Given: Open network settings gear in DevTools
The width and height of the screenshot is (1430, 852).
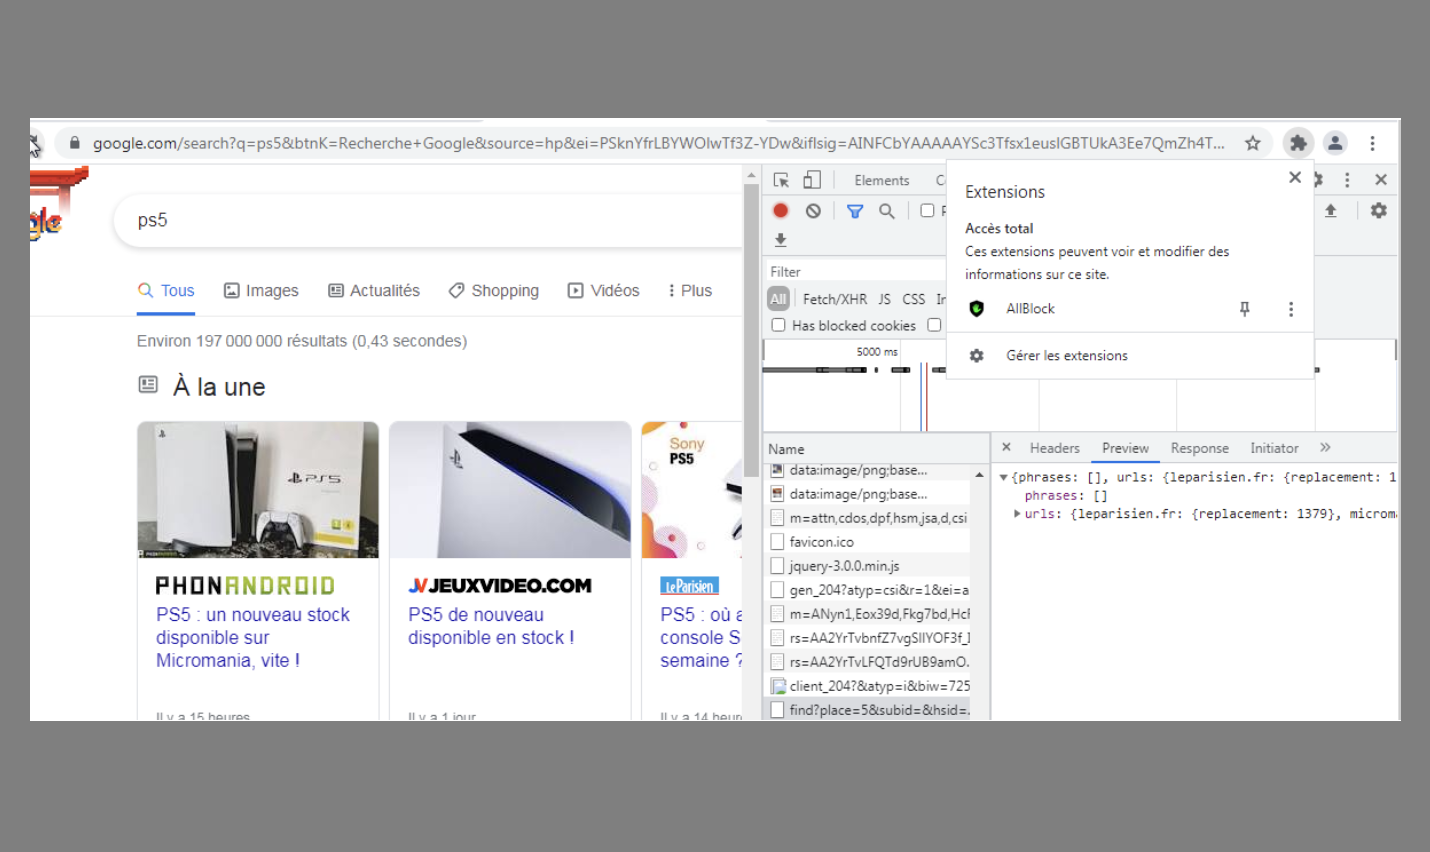Looking at the screenshot, I should (x=1379, y=211).
